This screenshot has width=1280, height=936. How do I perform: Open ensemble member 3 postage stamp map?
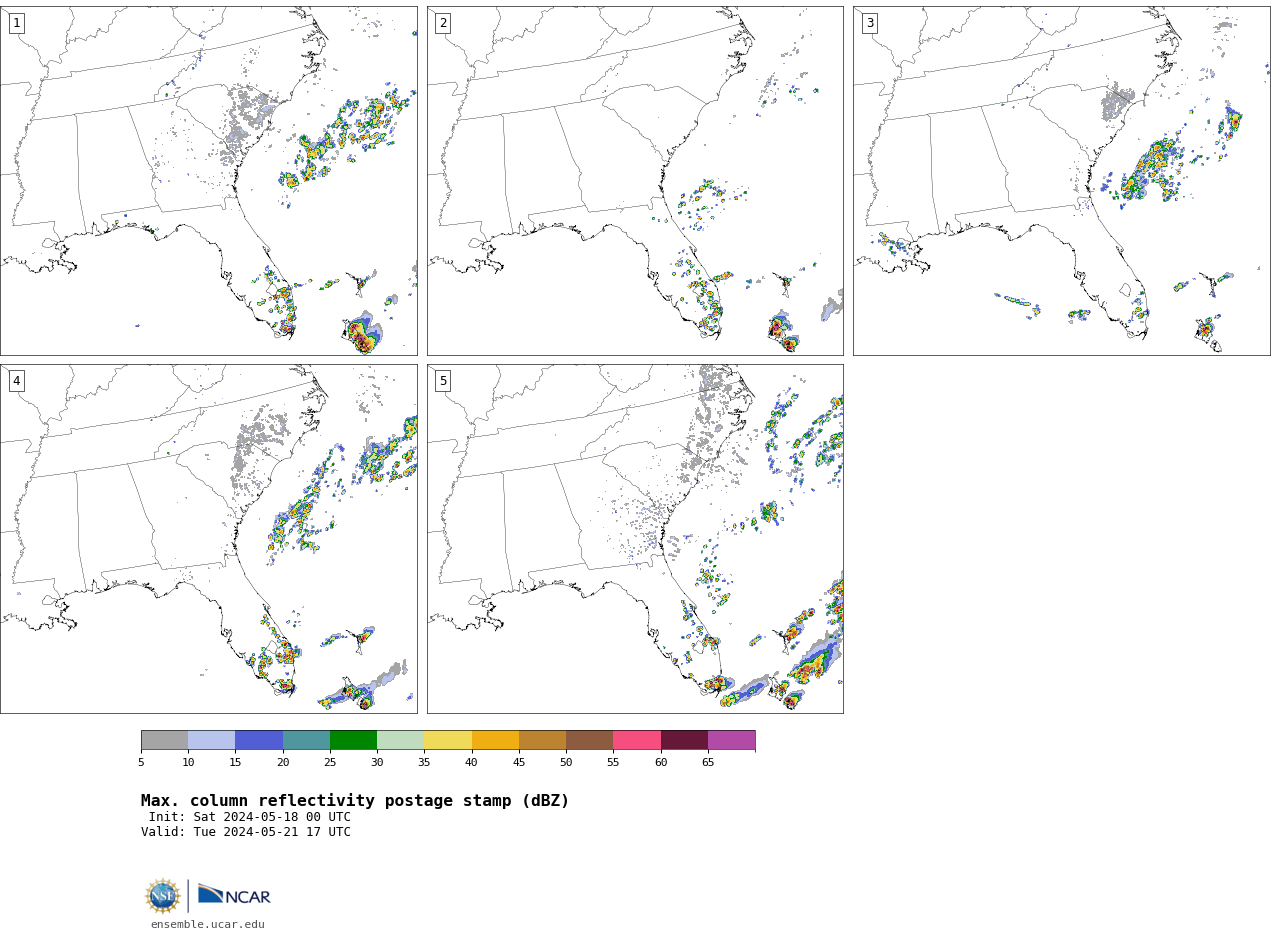[1062, 181]
